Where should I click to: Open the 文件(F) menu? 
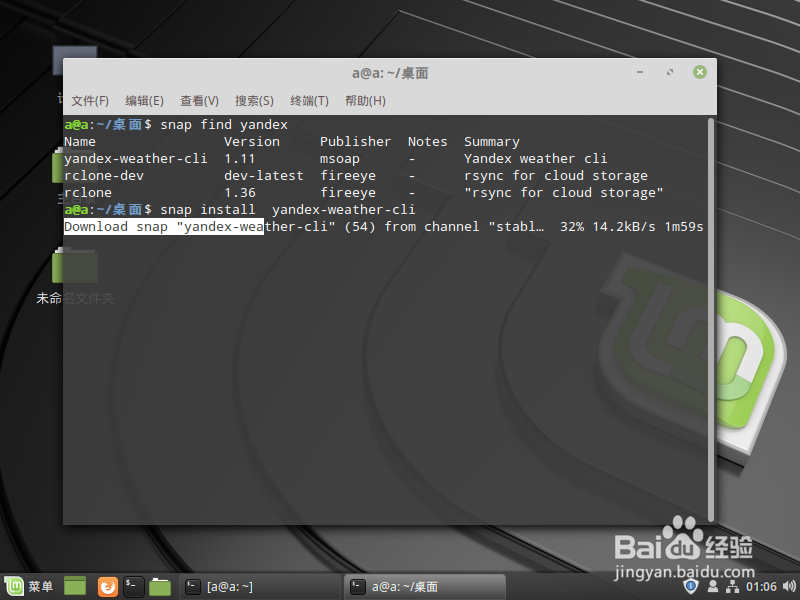pos(90,101)
